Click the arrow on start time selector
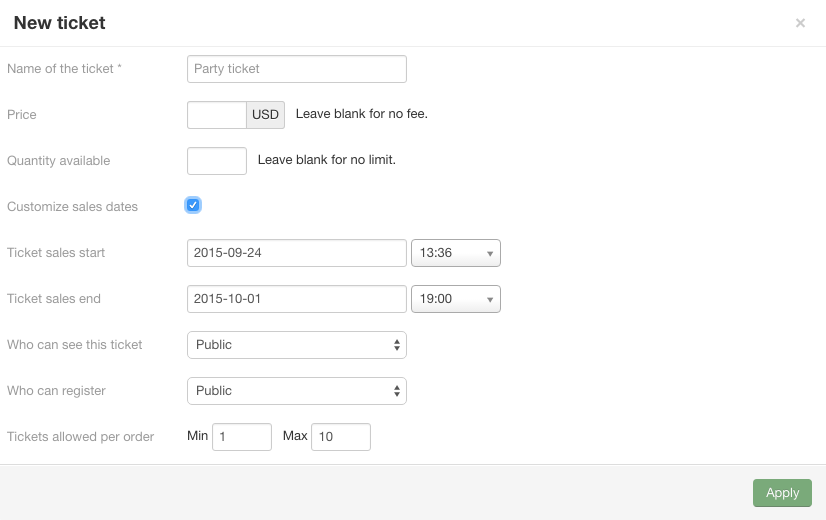The image size is (826, 520). (x=490, y=254)
